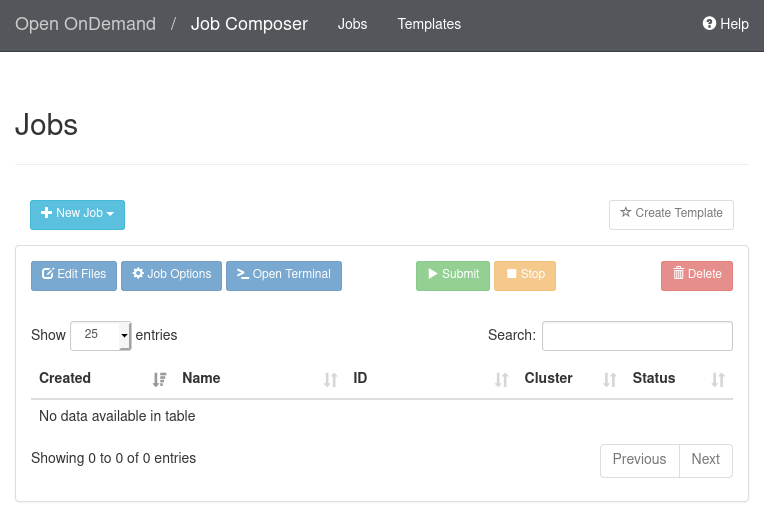Focus the Search input field
Screen dimensions: 764x505
[x=637, y=336]
